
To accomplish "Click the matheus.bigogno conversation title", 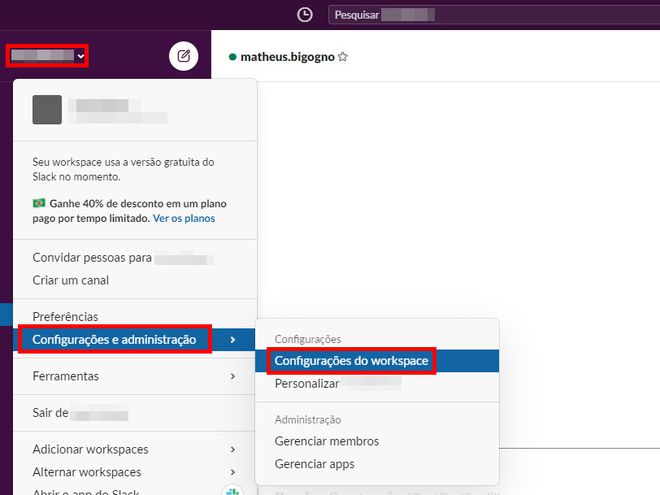I will 287,57.
